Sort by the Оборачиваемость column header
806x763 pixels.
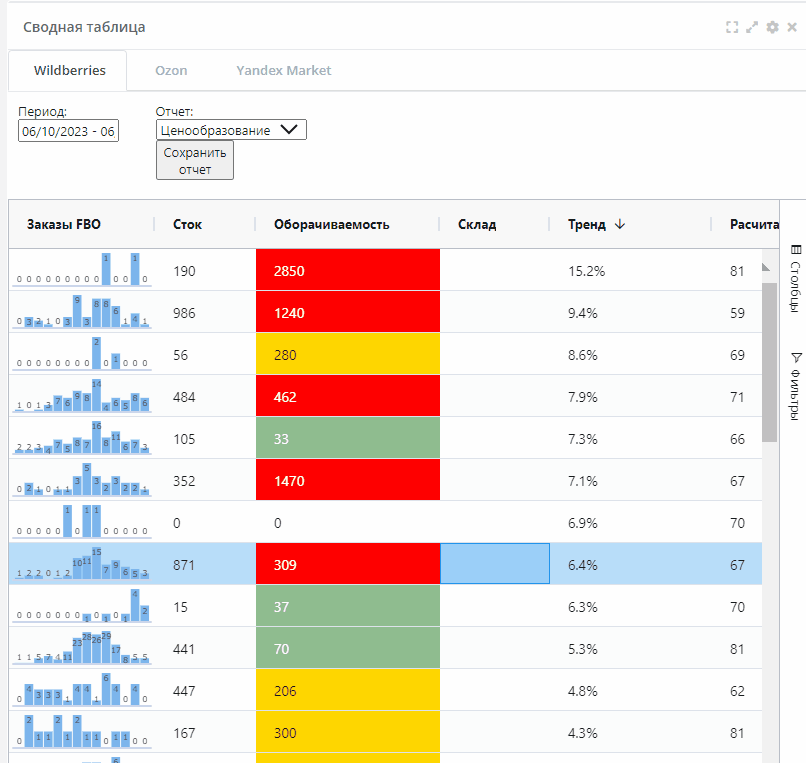click(332, 224)
